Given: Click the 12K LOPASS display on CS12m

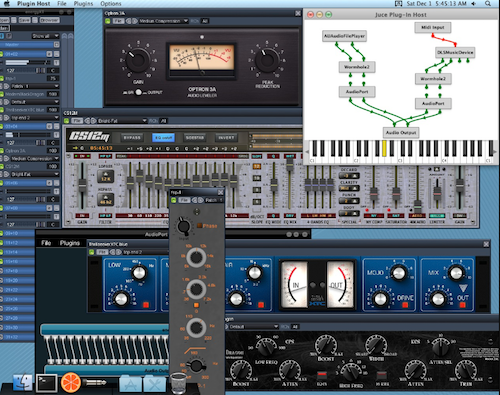Looking at the screenshot, I should [106, 177].
